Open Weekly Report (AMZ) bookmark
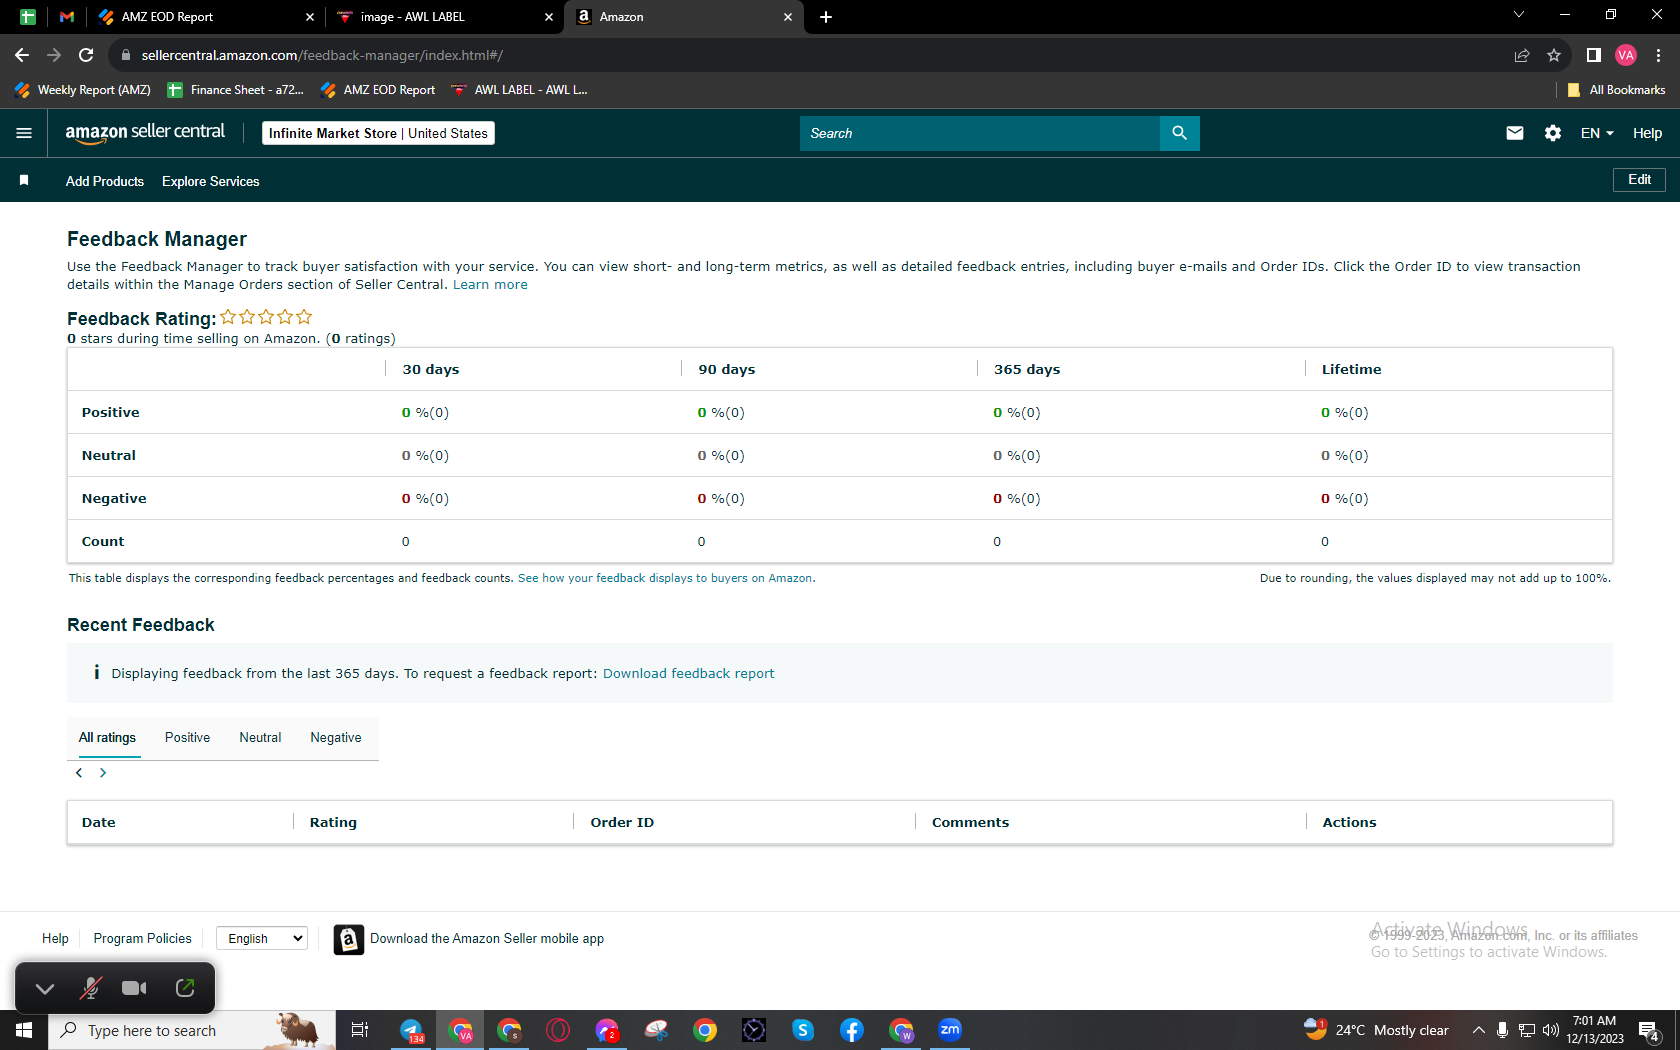 [x=84, y=90]
